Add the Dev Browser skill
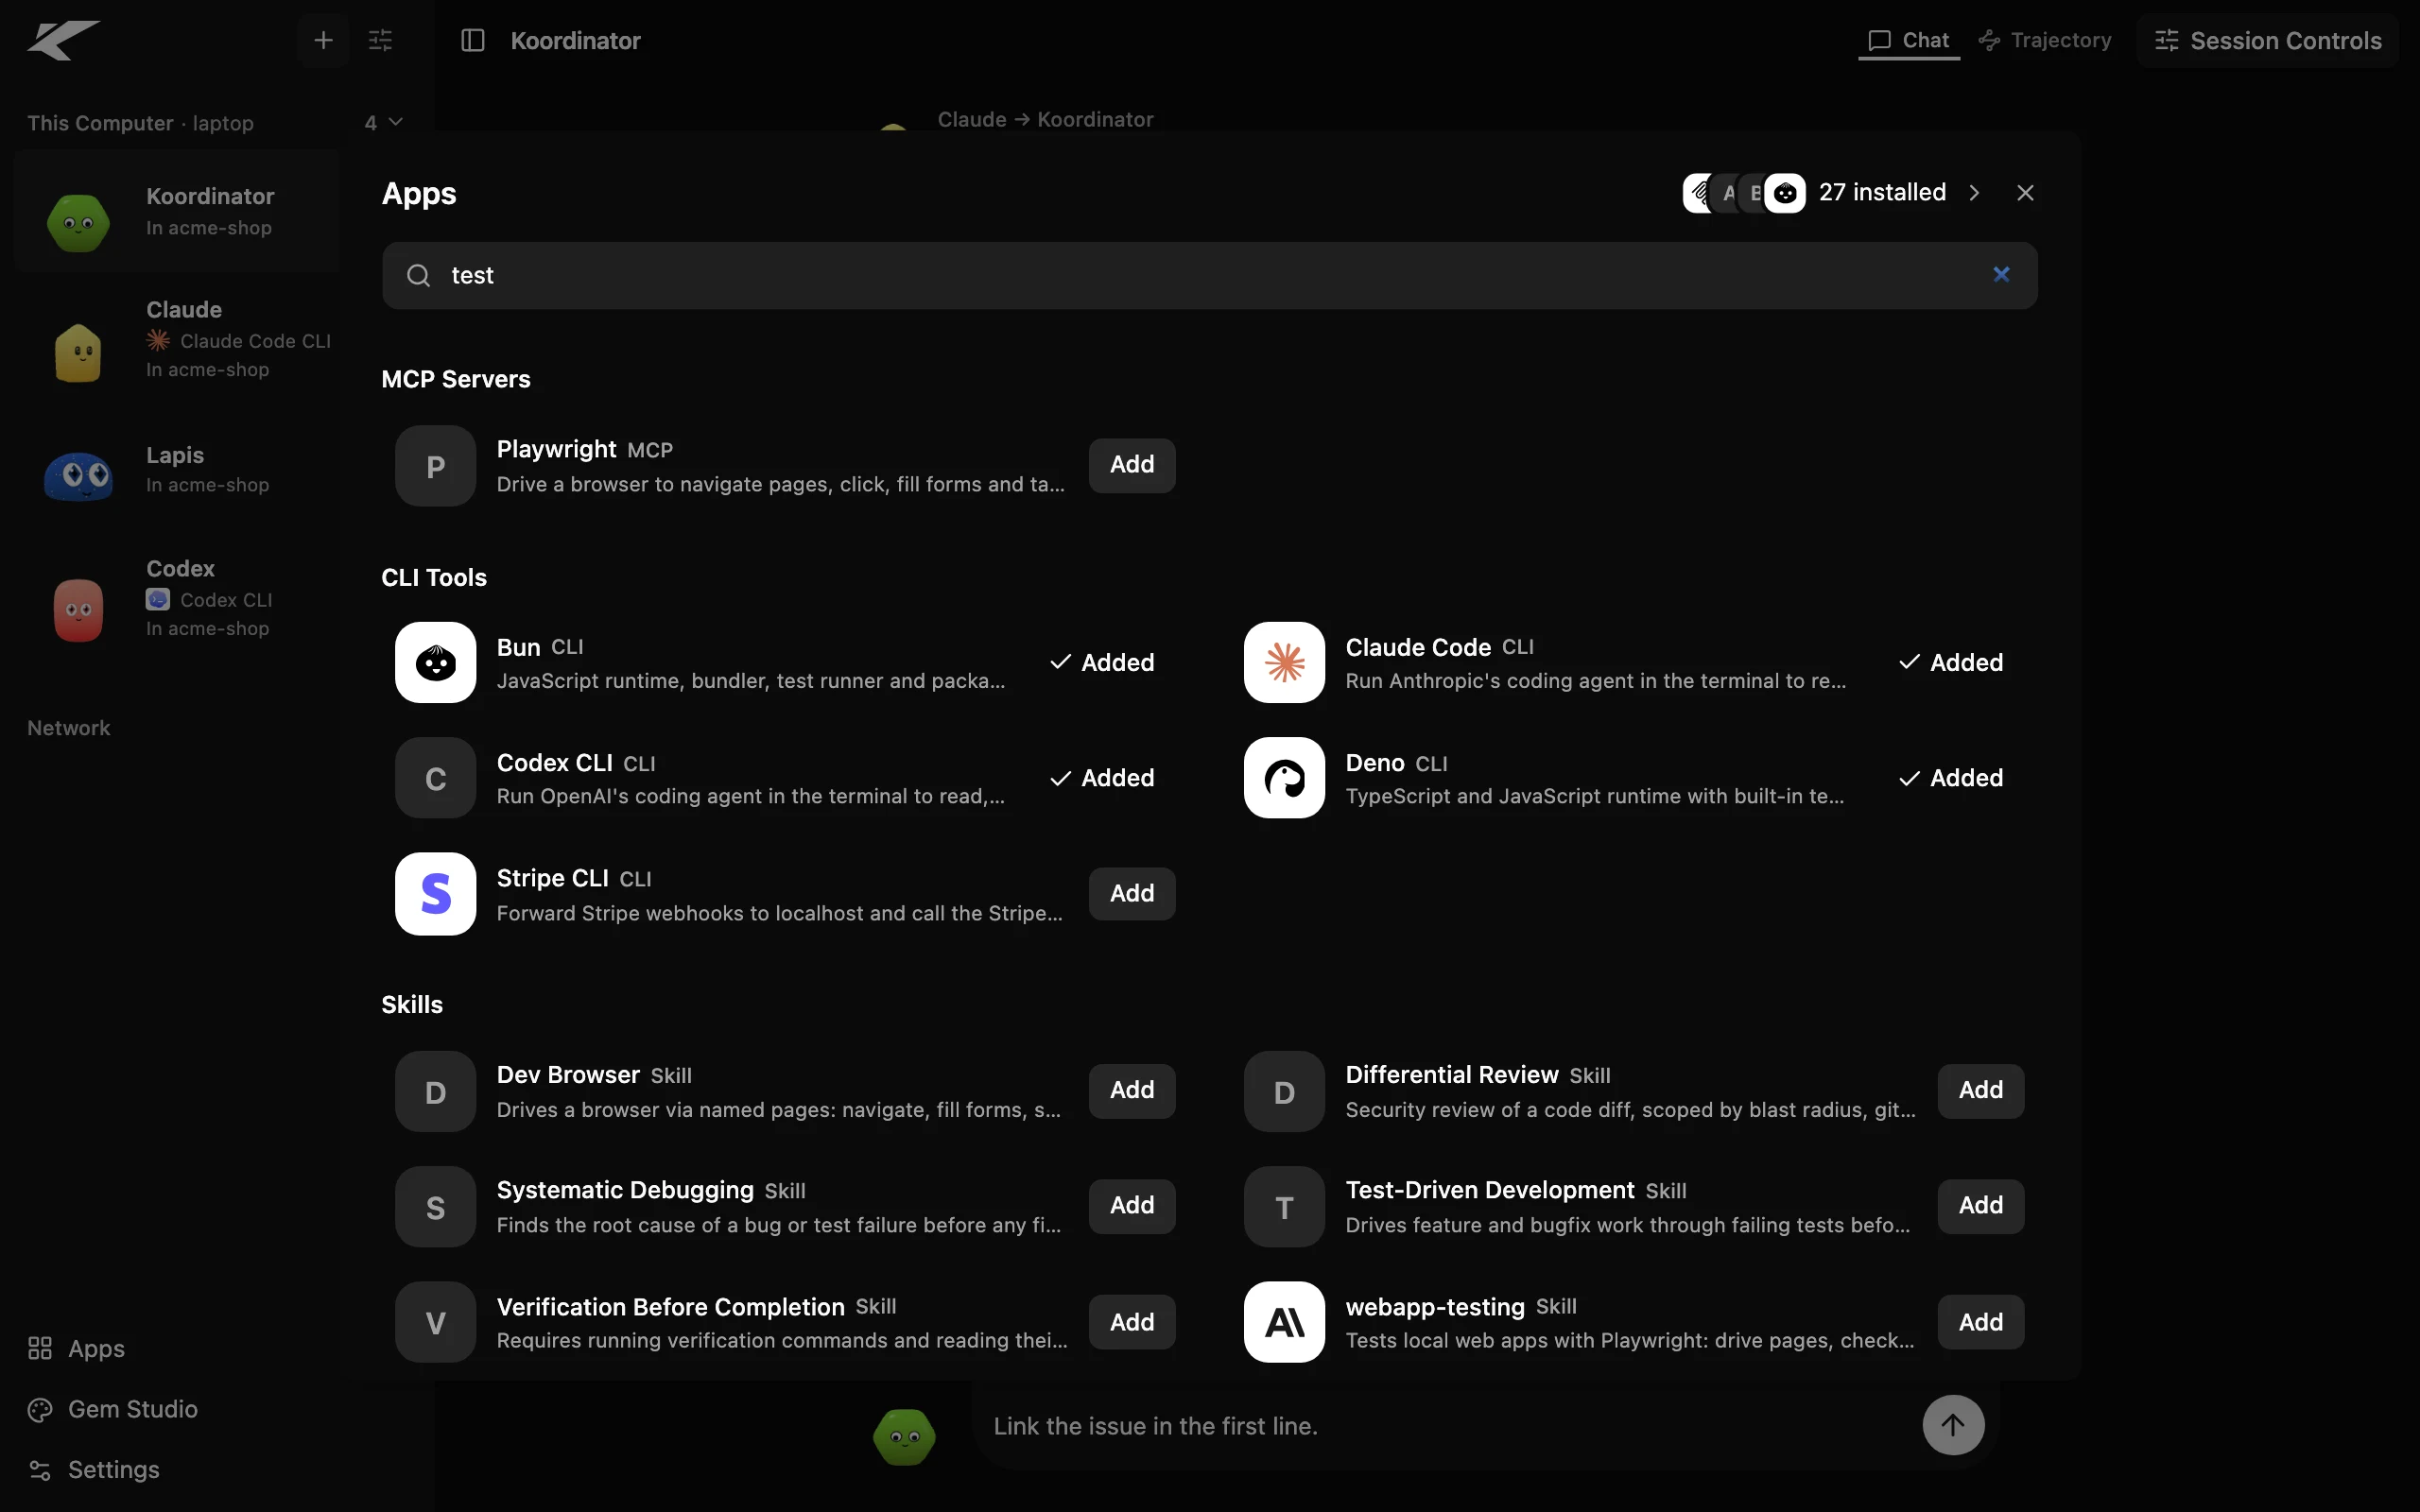The height and width of the screenshot is (1512, 2420). (x=1131, y=1090)
